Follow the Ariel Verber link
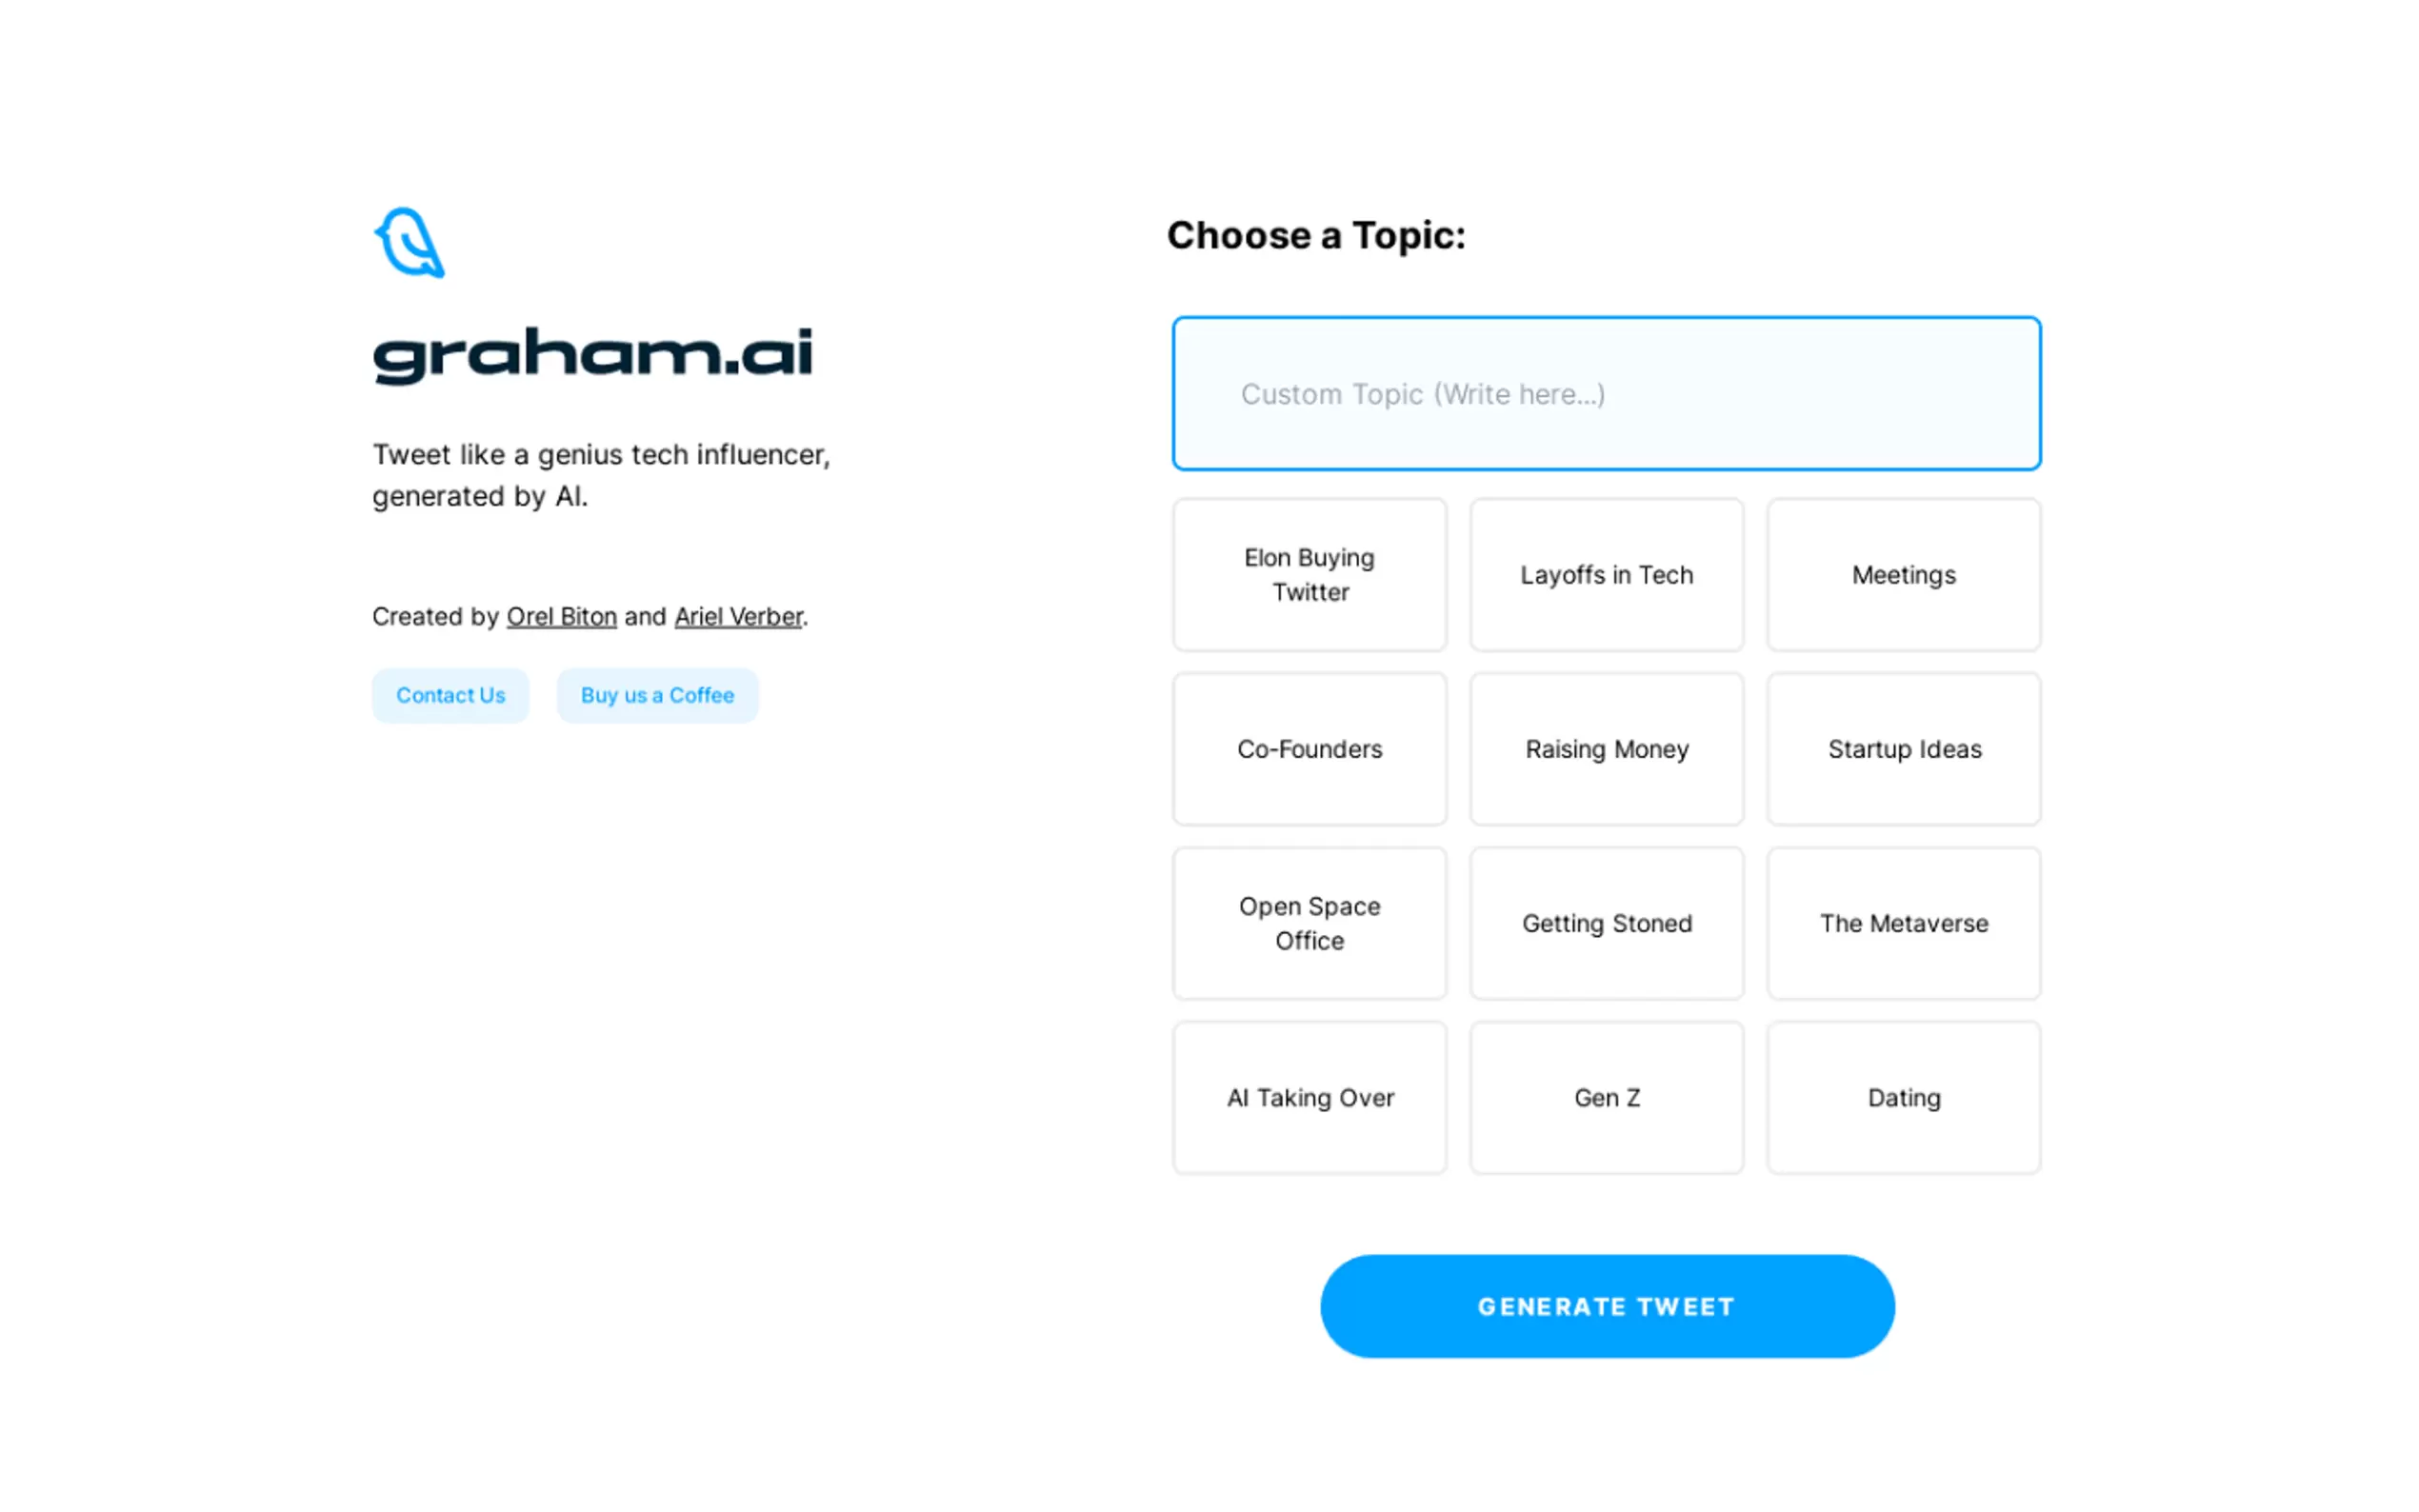Viewport: 2419px width, 1512px height. (x=738, y=617)
